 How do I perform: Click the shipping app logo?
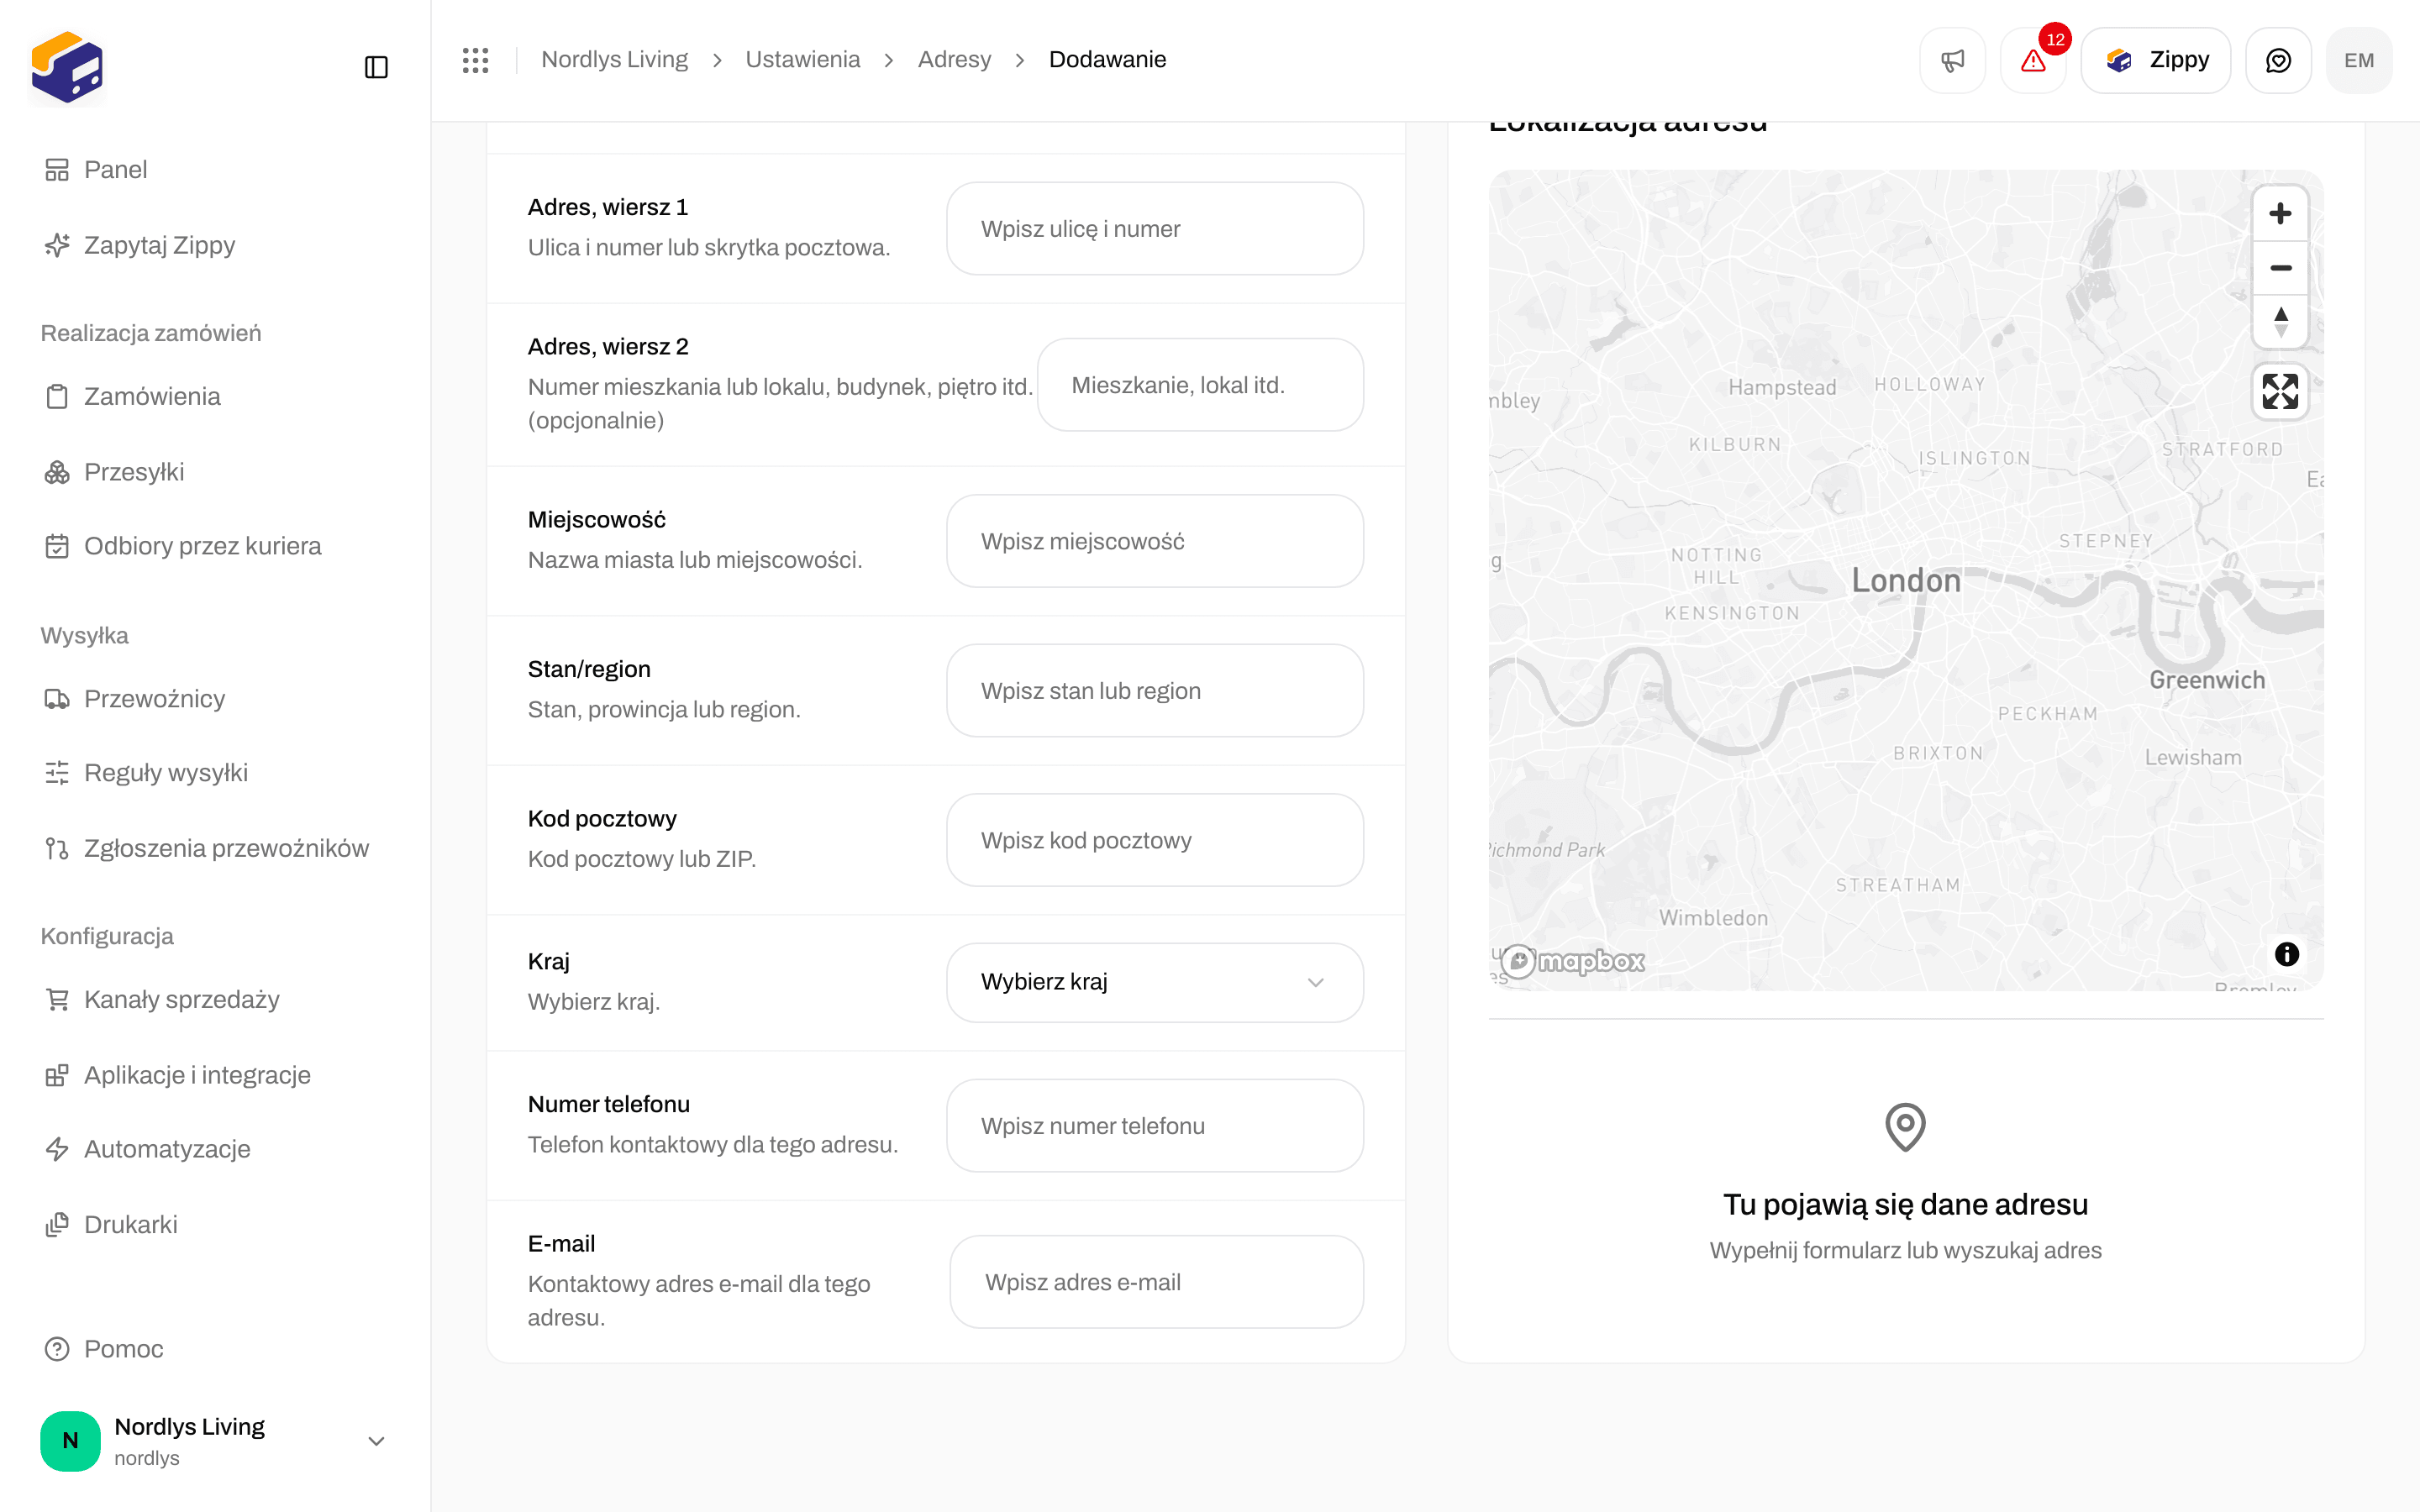[x=67, y=67]
